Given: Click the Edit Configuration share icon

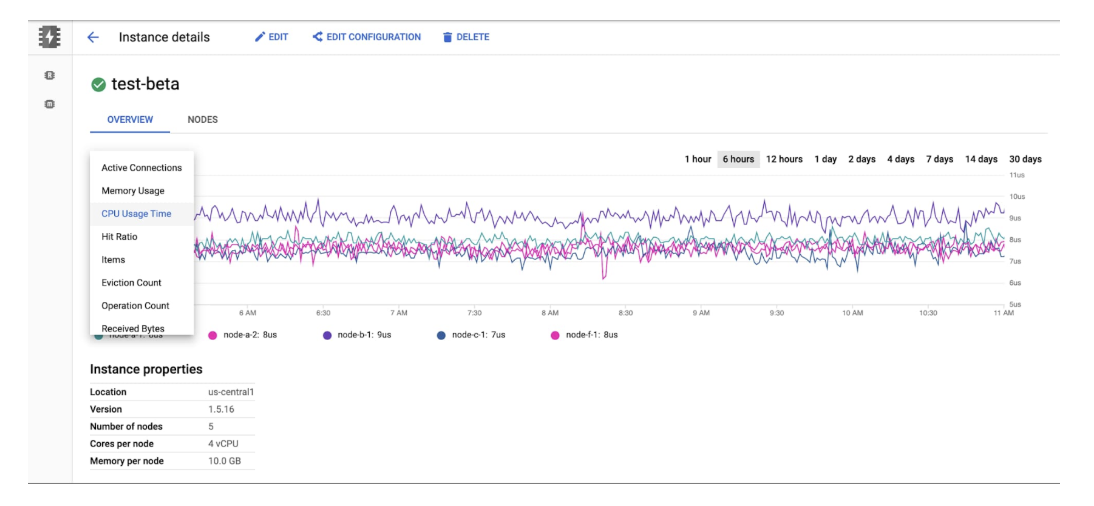Looking at the screenshot, I should point(318,37).
